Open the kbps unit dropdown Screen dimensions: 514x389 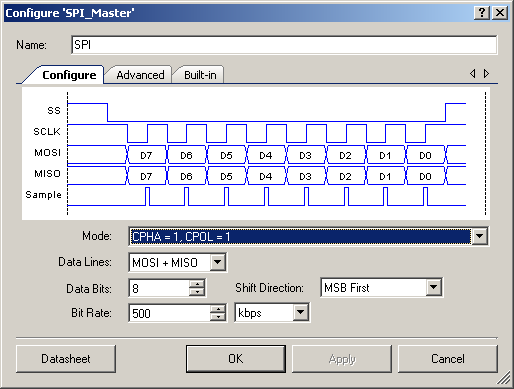[301, 312]
